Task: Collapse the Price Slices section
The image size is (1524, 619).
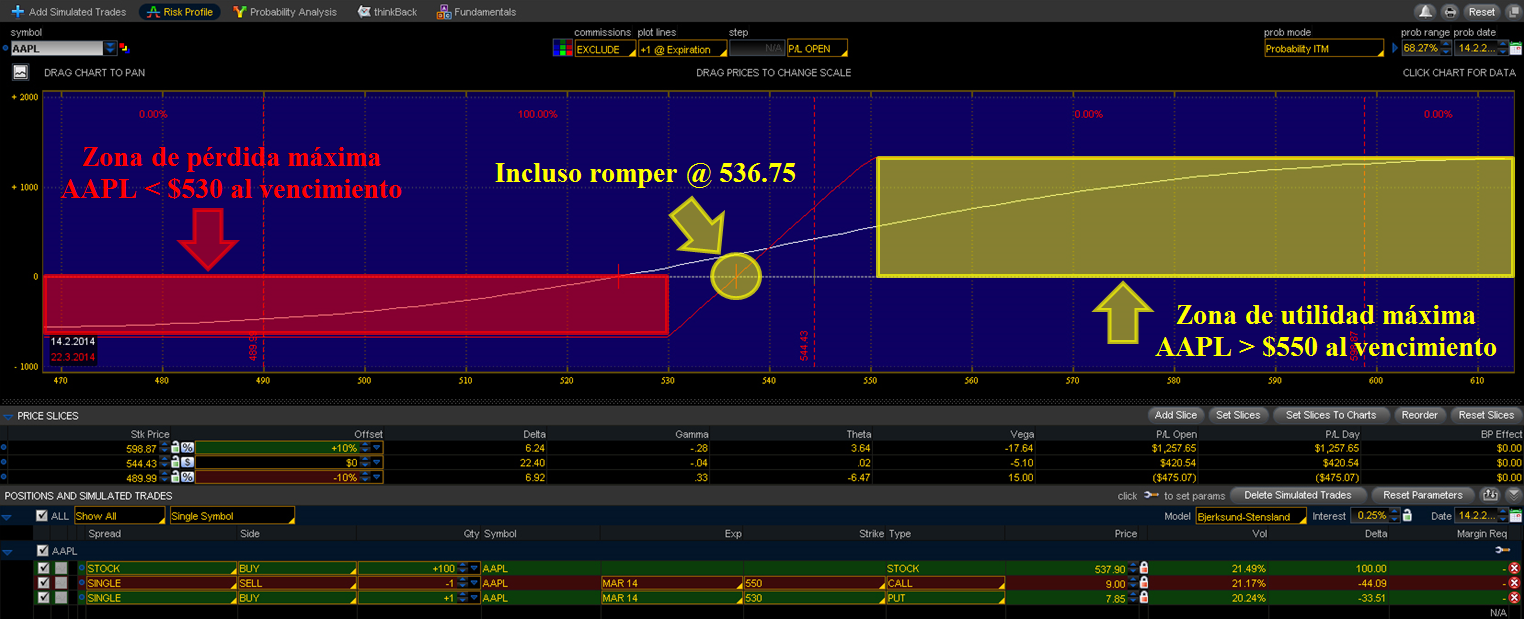Action: click(9, 415)
